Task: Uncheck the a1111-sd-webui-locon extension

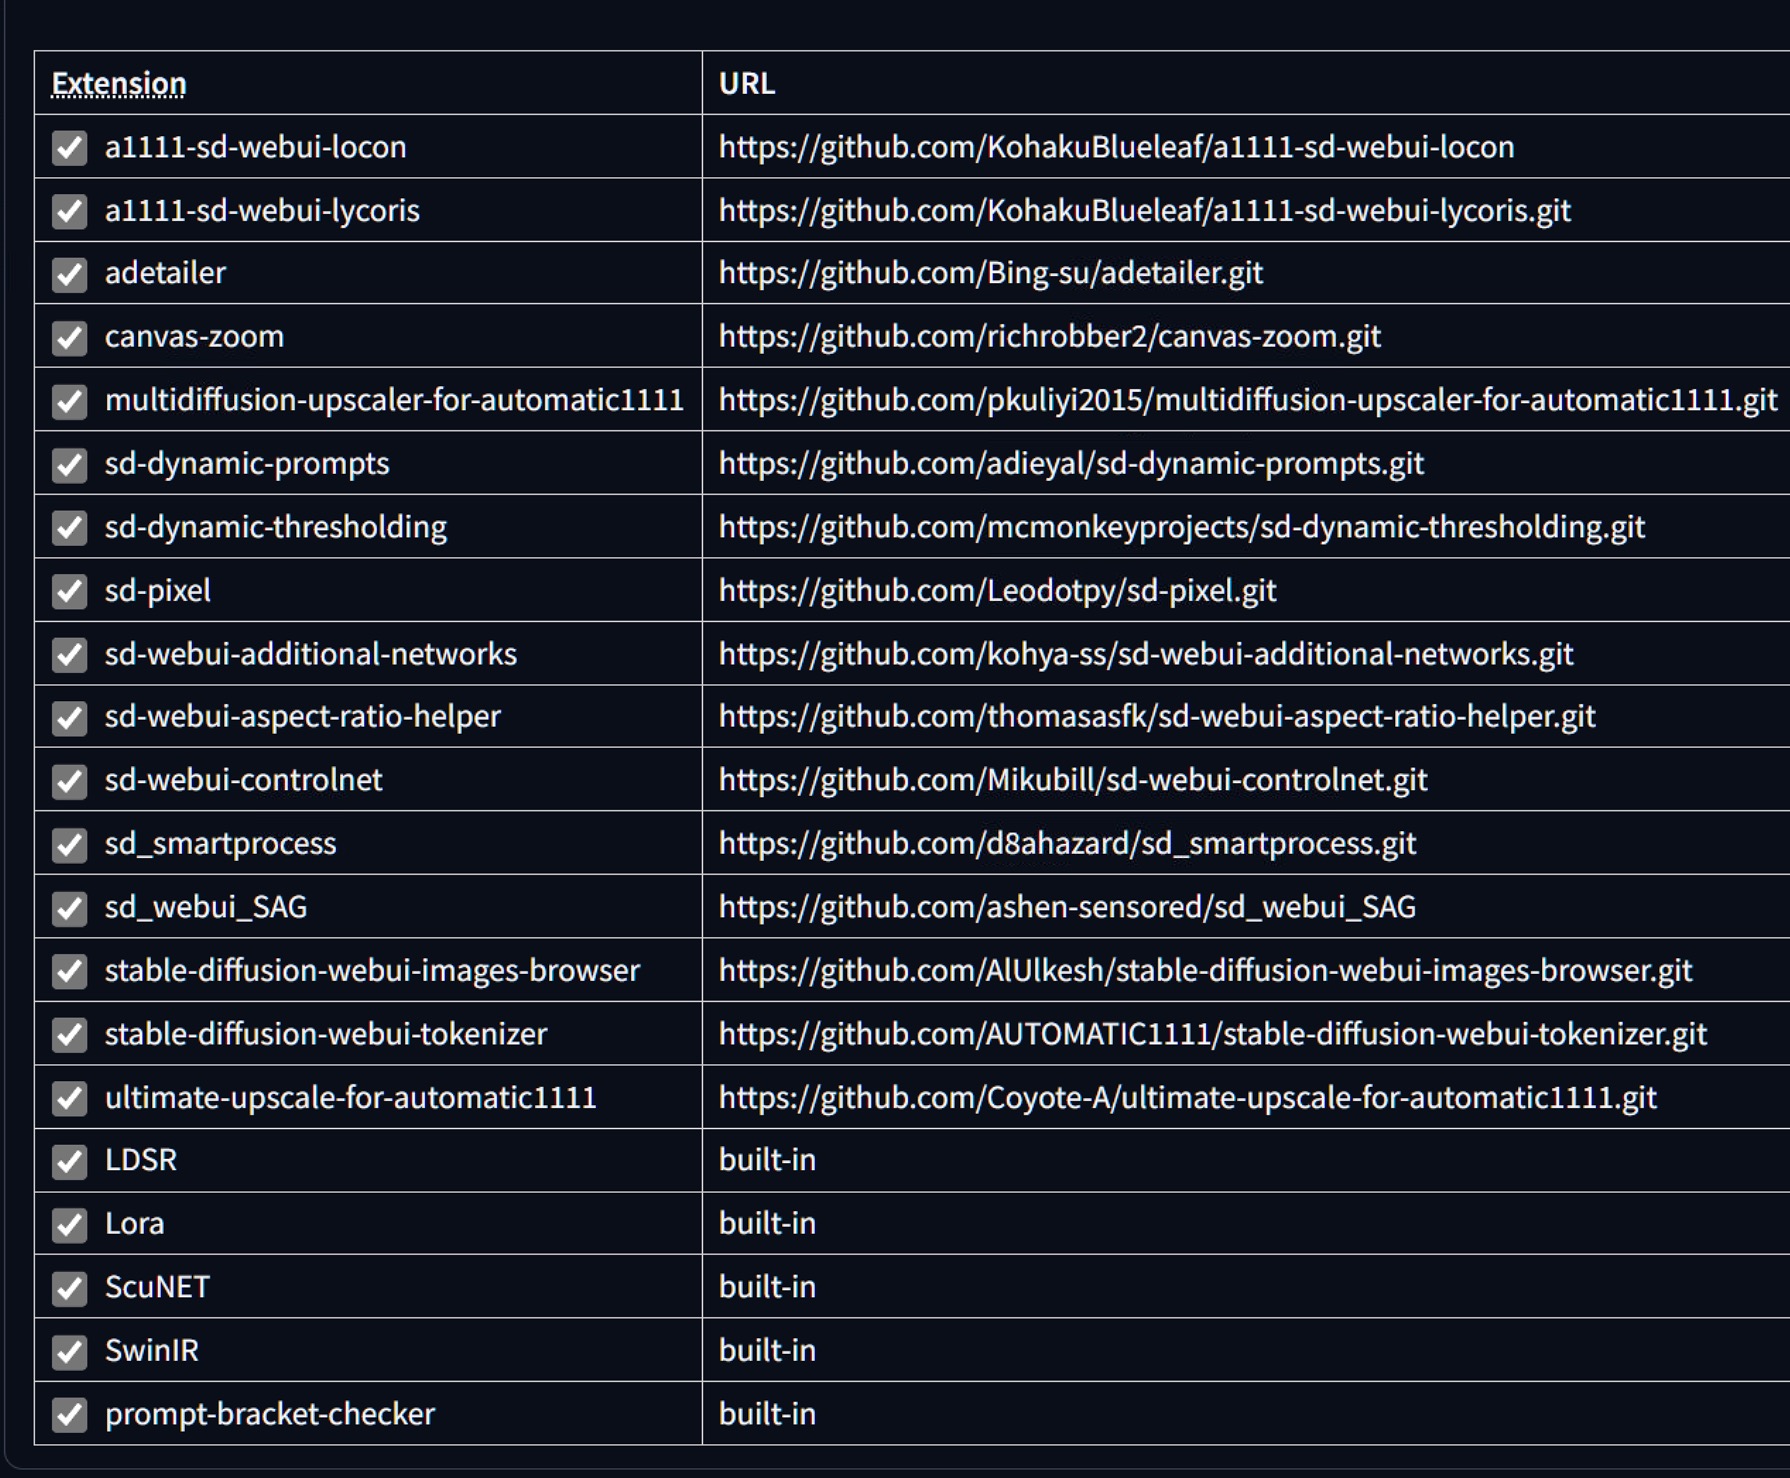Action: tap(68, 147)
